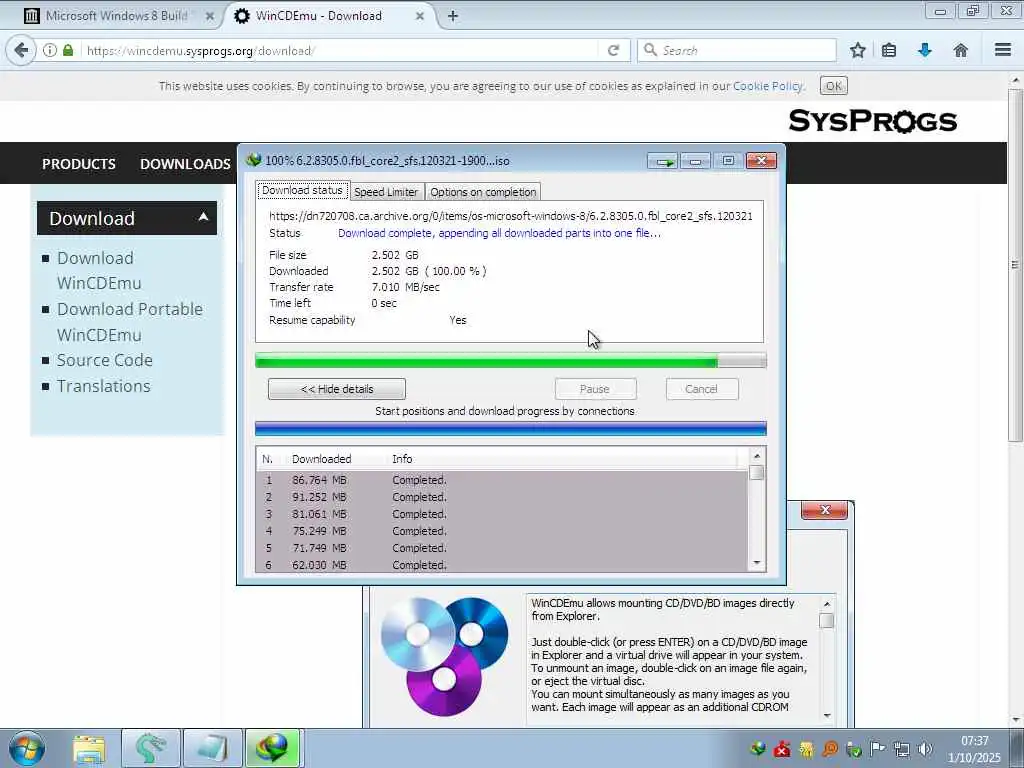Click the yellow tray icon beside red X
Viewport: 1024px width, 768px height.
(806, 748)
